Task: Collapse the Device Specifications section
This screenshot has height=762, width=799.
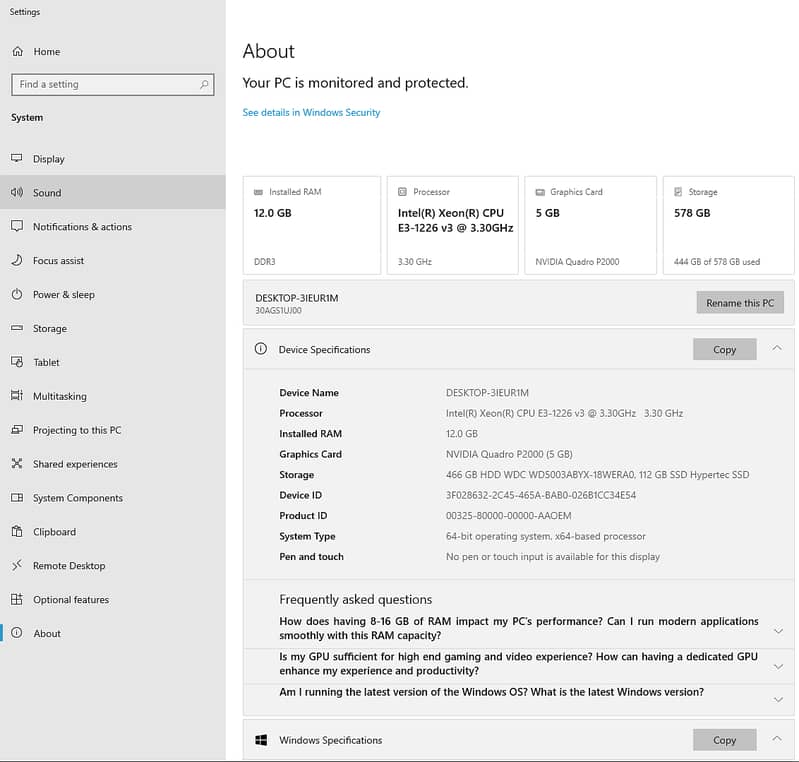Action: click(x=777, y=349)
